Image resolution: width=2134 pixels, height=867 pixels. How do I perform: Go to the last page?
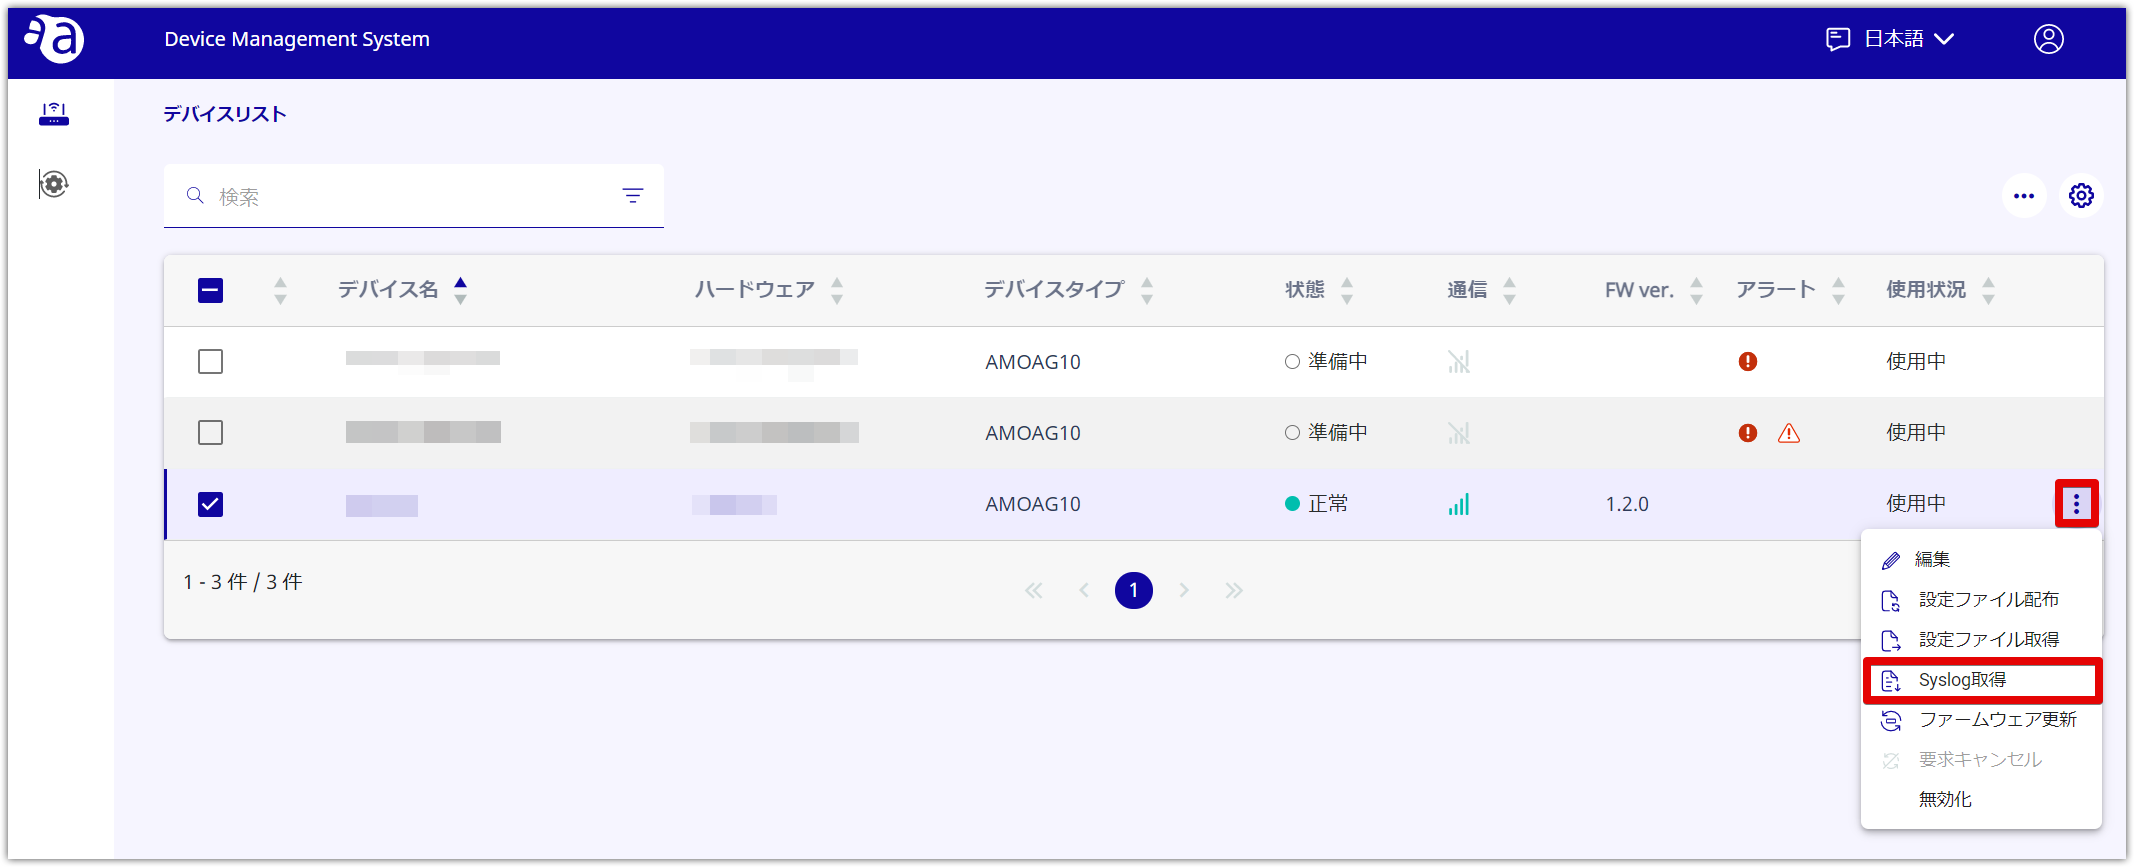pos(1234,591)
